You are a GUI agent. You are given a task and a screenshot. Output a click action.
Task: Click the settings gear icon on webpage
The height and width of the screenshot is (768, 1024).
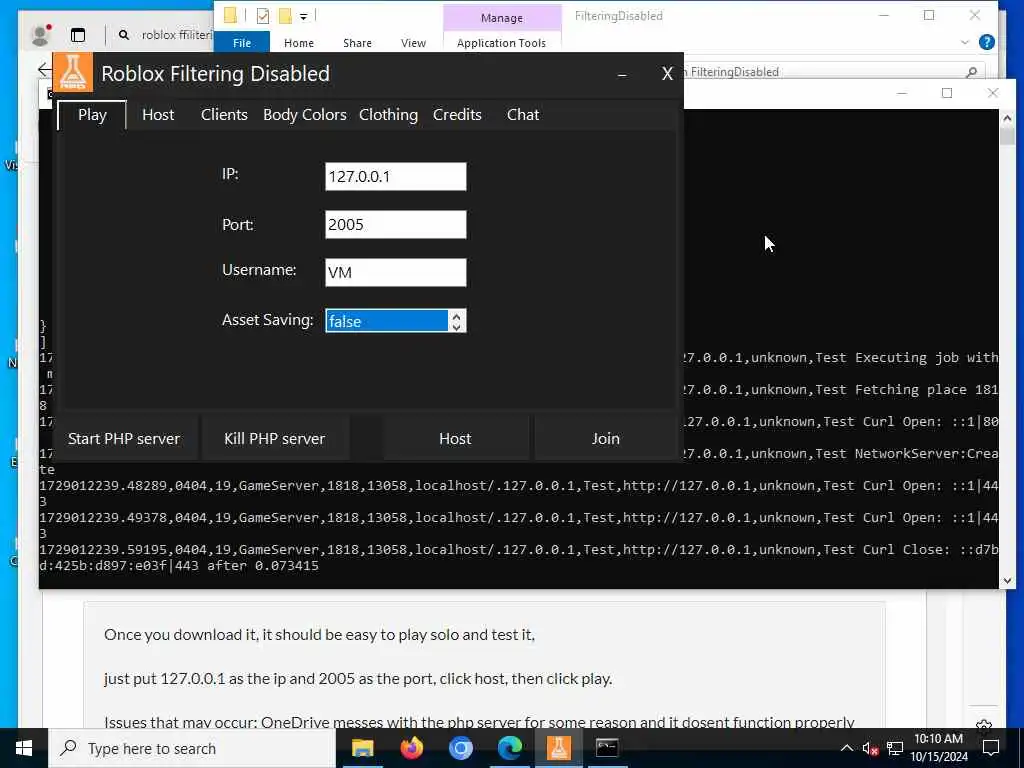click(984, 725)
